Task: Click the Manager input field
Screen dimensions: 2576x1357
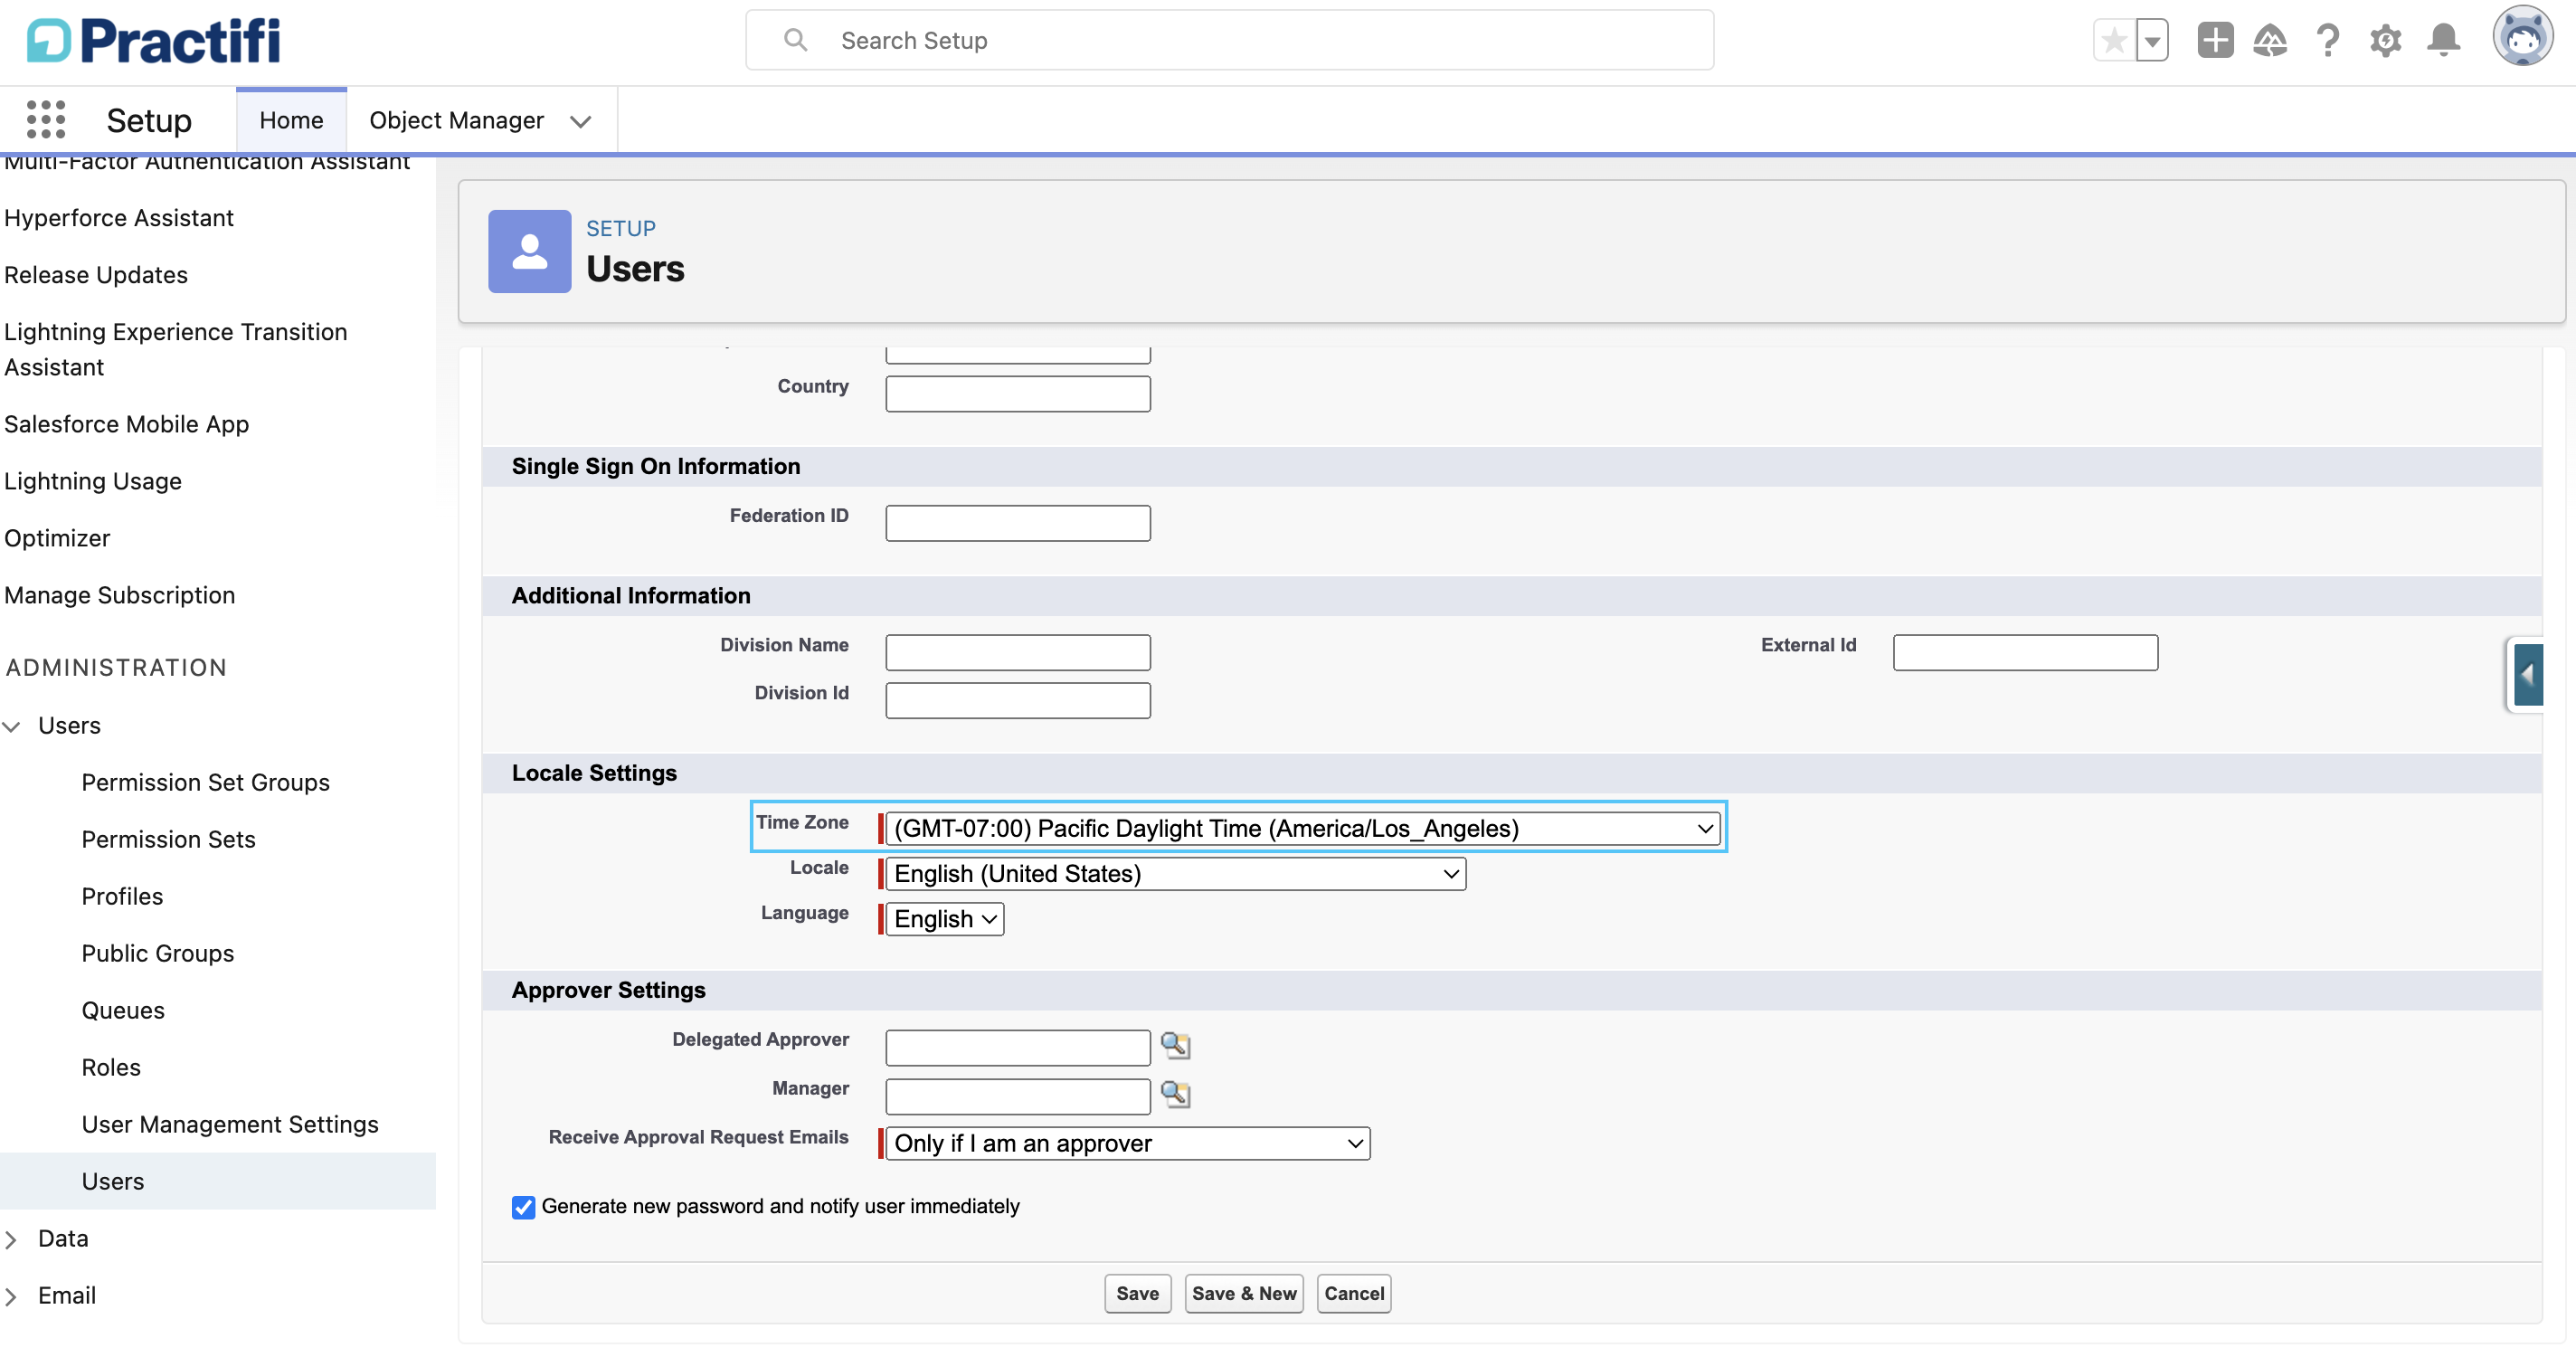Action: pyautogui.click(x=1017, y=1096)
